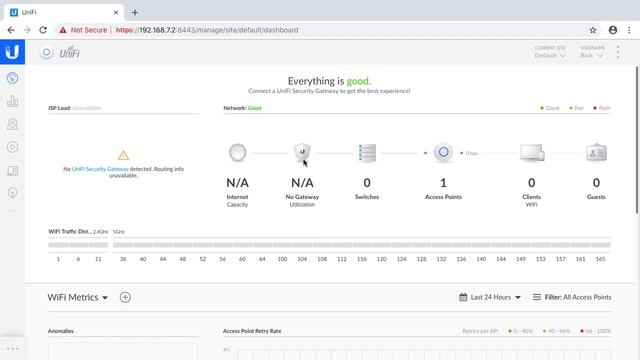The height and width of the screenshot is (360, 640).
Task: Open the Last 24 Hours range dropdown
Action: (x=490, y=297)
